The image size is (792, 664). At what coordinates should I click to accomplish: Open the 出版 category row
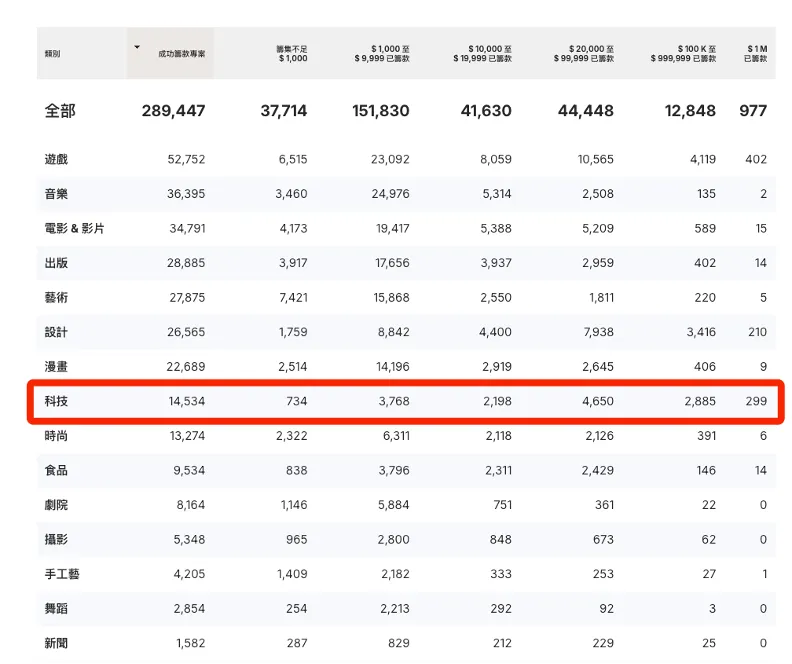[x=56, y=263]
